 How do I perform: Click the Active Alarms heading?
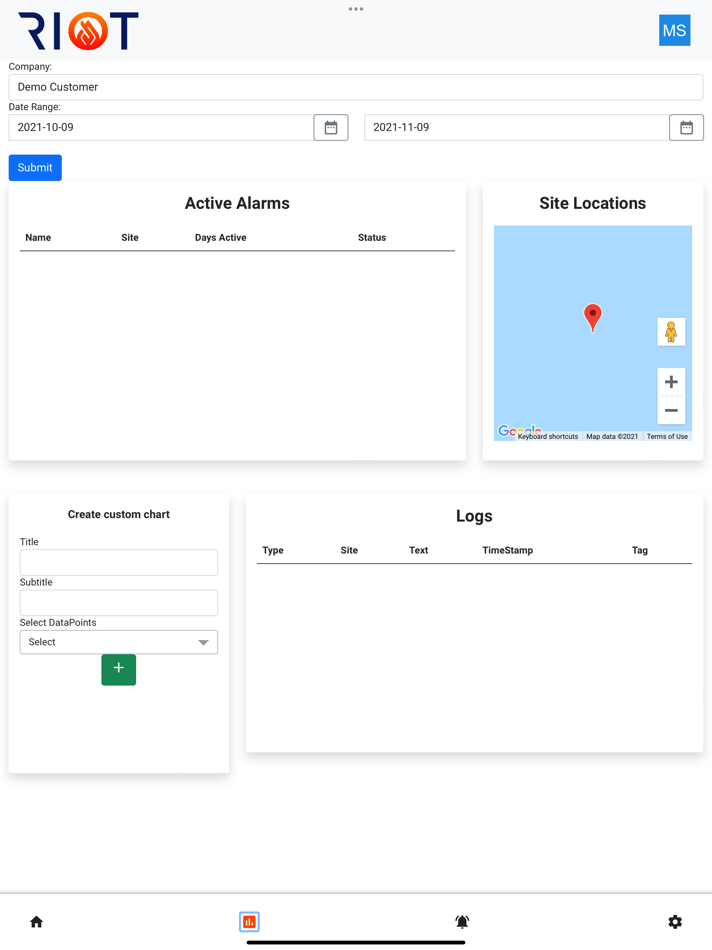[237, 203]
